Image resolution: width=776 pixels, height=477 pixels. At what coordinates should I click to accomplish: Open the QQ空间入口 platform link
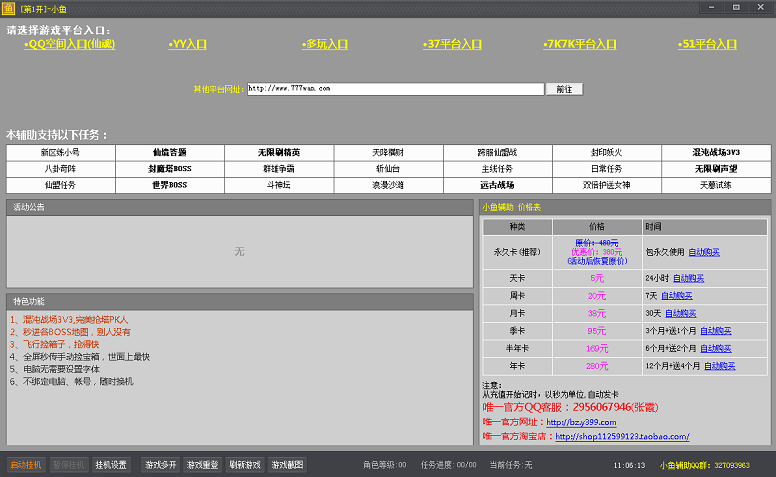[71, 44]
